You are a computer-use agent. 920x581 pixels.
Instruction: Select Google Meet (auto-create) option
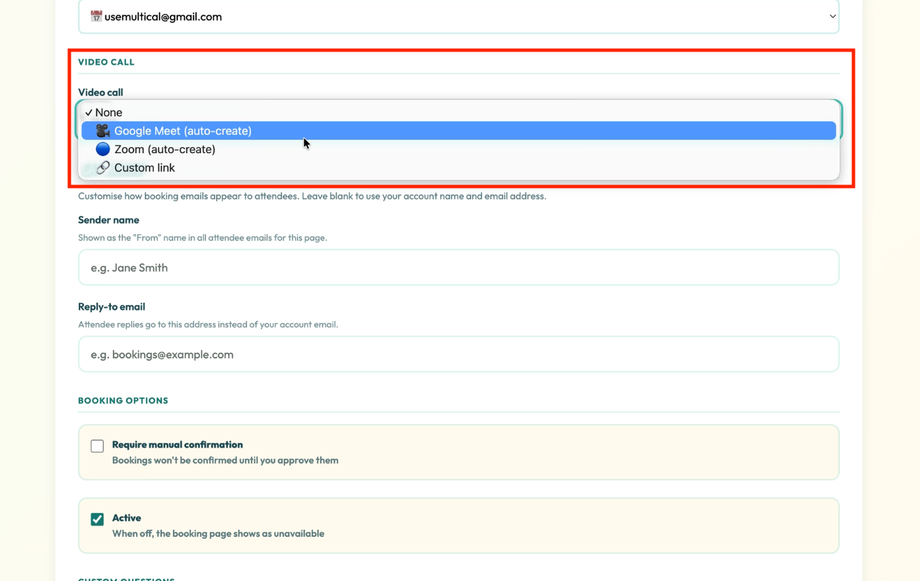coord(180,130)
